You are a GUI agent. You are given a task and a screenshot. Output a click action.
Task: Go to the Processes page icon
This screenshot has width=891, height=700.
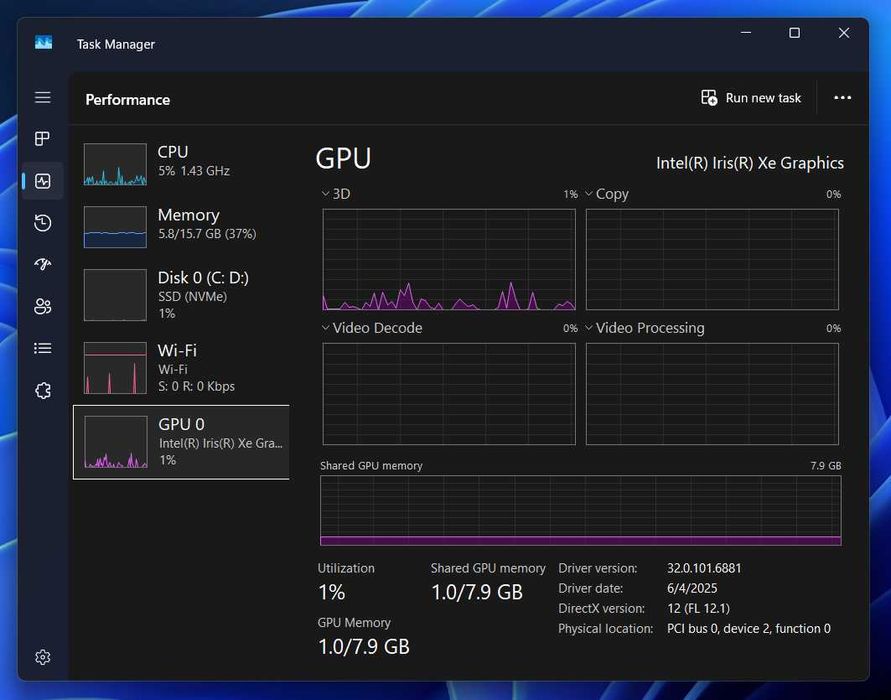[43, 139]
